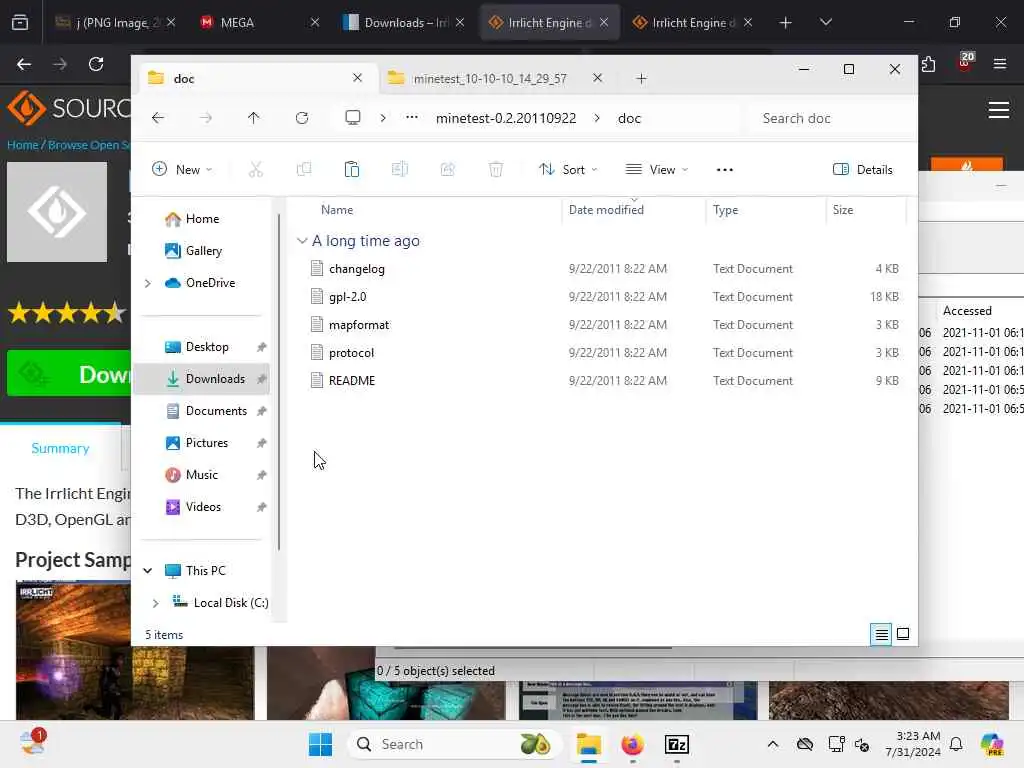The image size is (1024, 768).
Task: Open the New item dropdown
Action: tap(182, 170)
